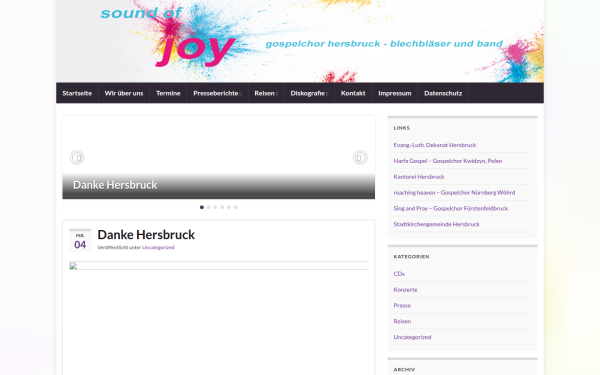Expand the Reisen submenu in navigation
This screenshot has width=600, height=375.
266,93
